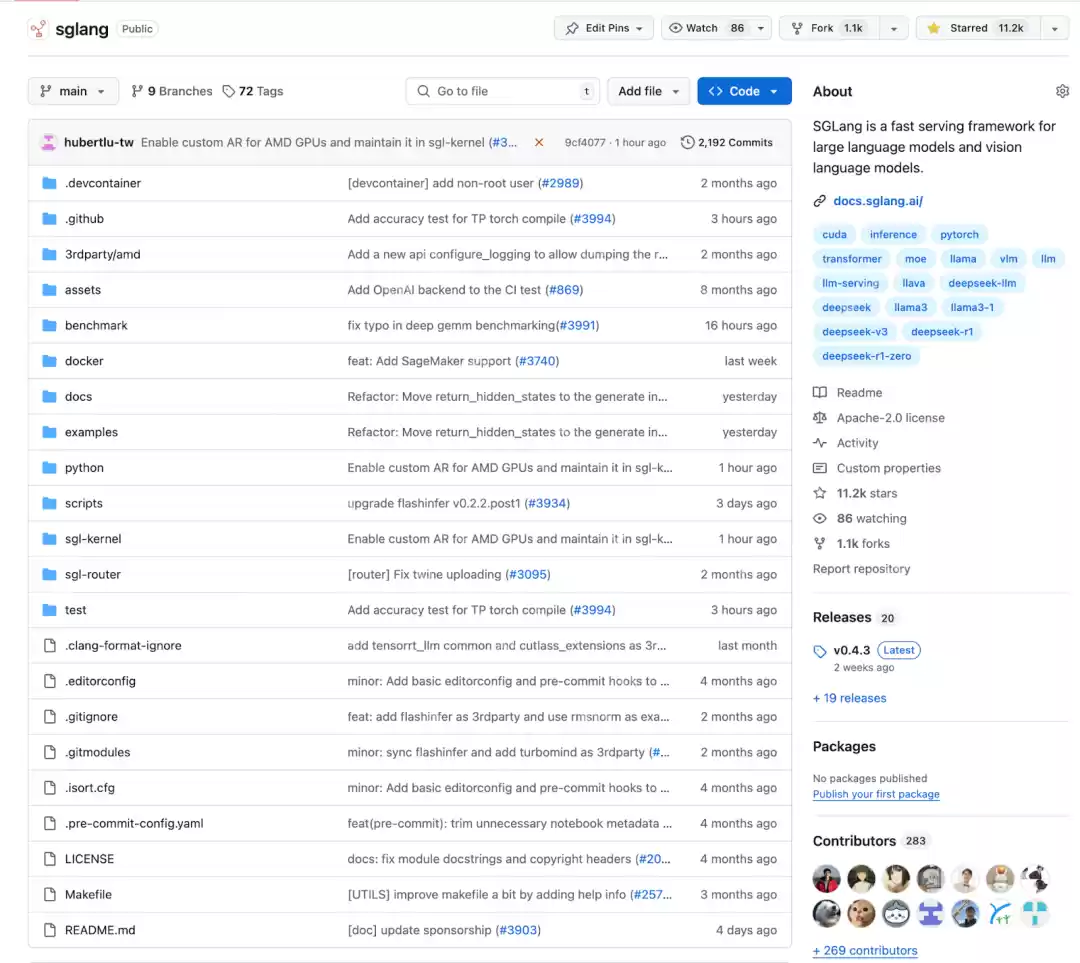Click the LICENSE file icon
Image resolution: width=1080 pixels, height=963 pixels.
tap(50, 859)
